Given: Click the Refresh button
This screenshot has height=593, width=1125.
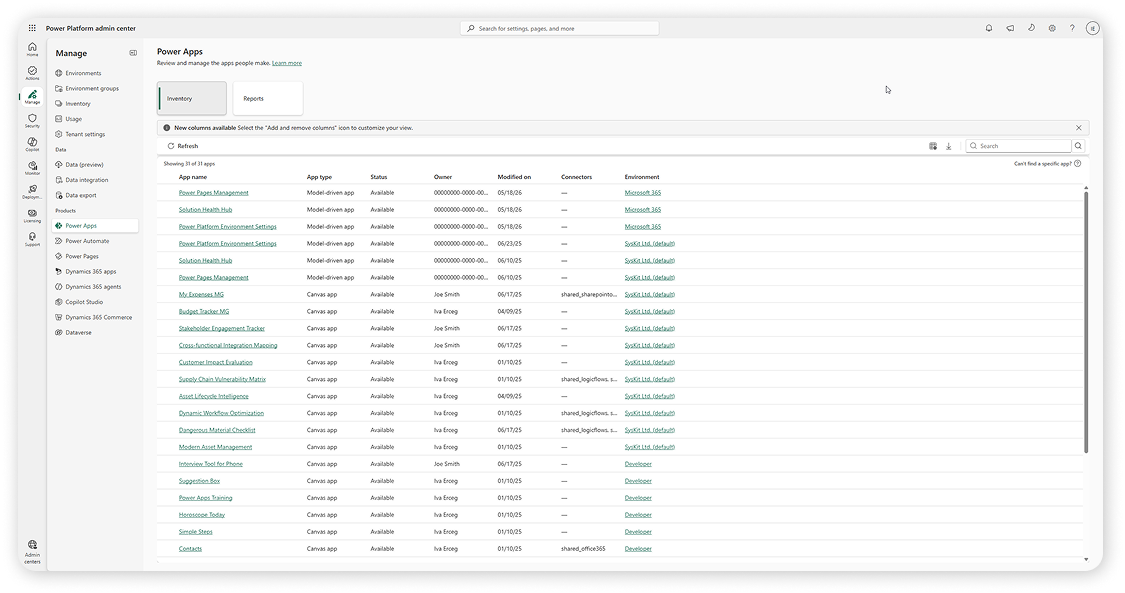Looking at the screenshot, I should pos(183,146).
